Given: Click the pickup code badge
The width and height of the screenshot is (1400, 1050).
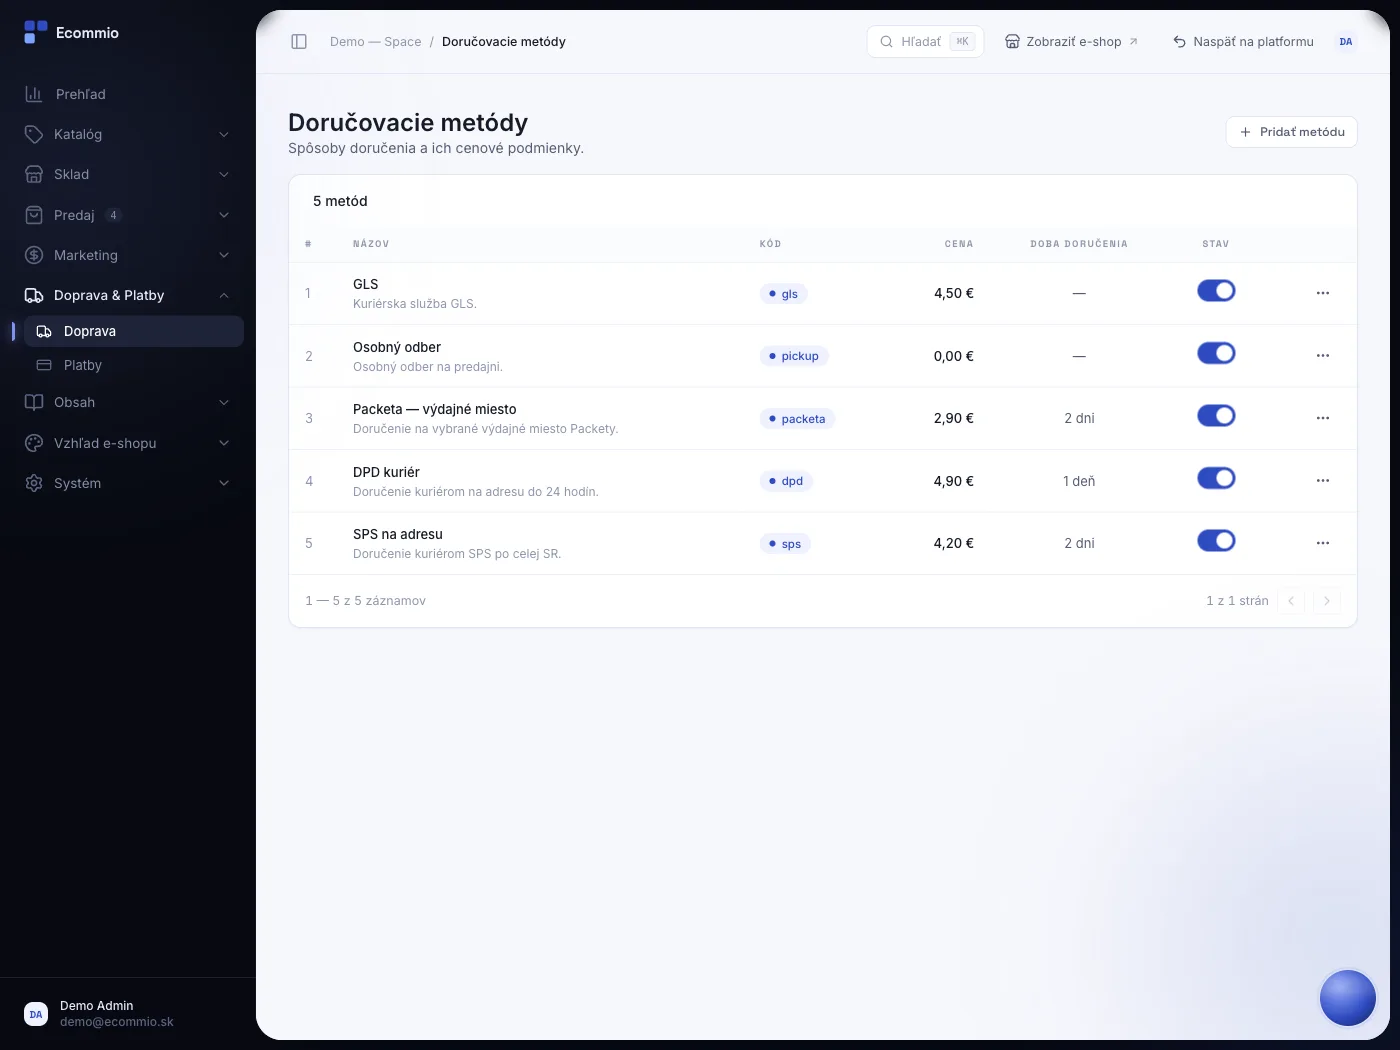Looking at the screenshot, I should (794, 356).
